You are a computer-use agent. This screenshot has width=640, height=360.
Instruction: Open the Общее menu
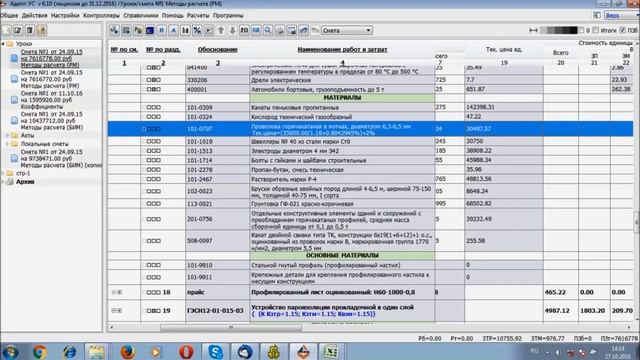click(9, 16)
